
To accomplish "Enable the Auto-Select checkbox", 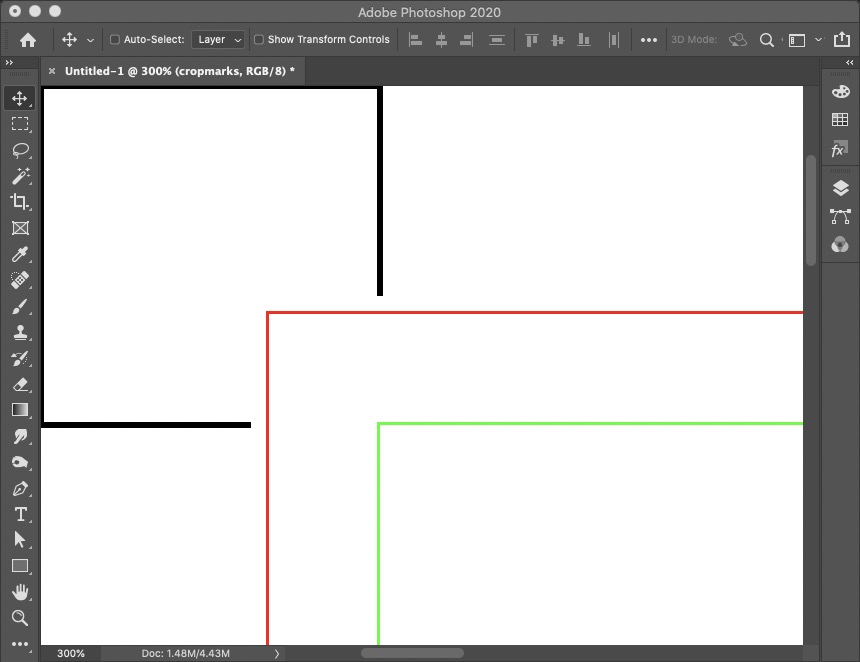I will (x=114, y=39).
